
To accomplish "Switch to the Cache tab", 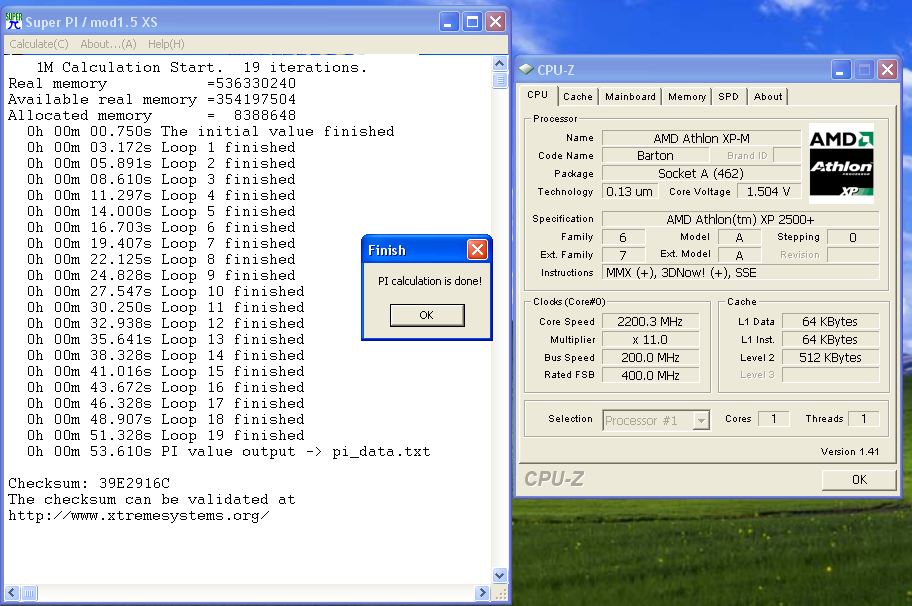I will pyautogui.click(x=578, y=97).
